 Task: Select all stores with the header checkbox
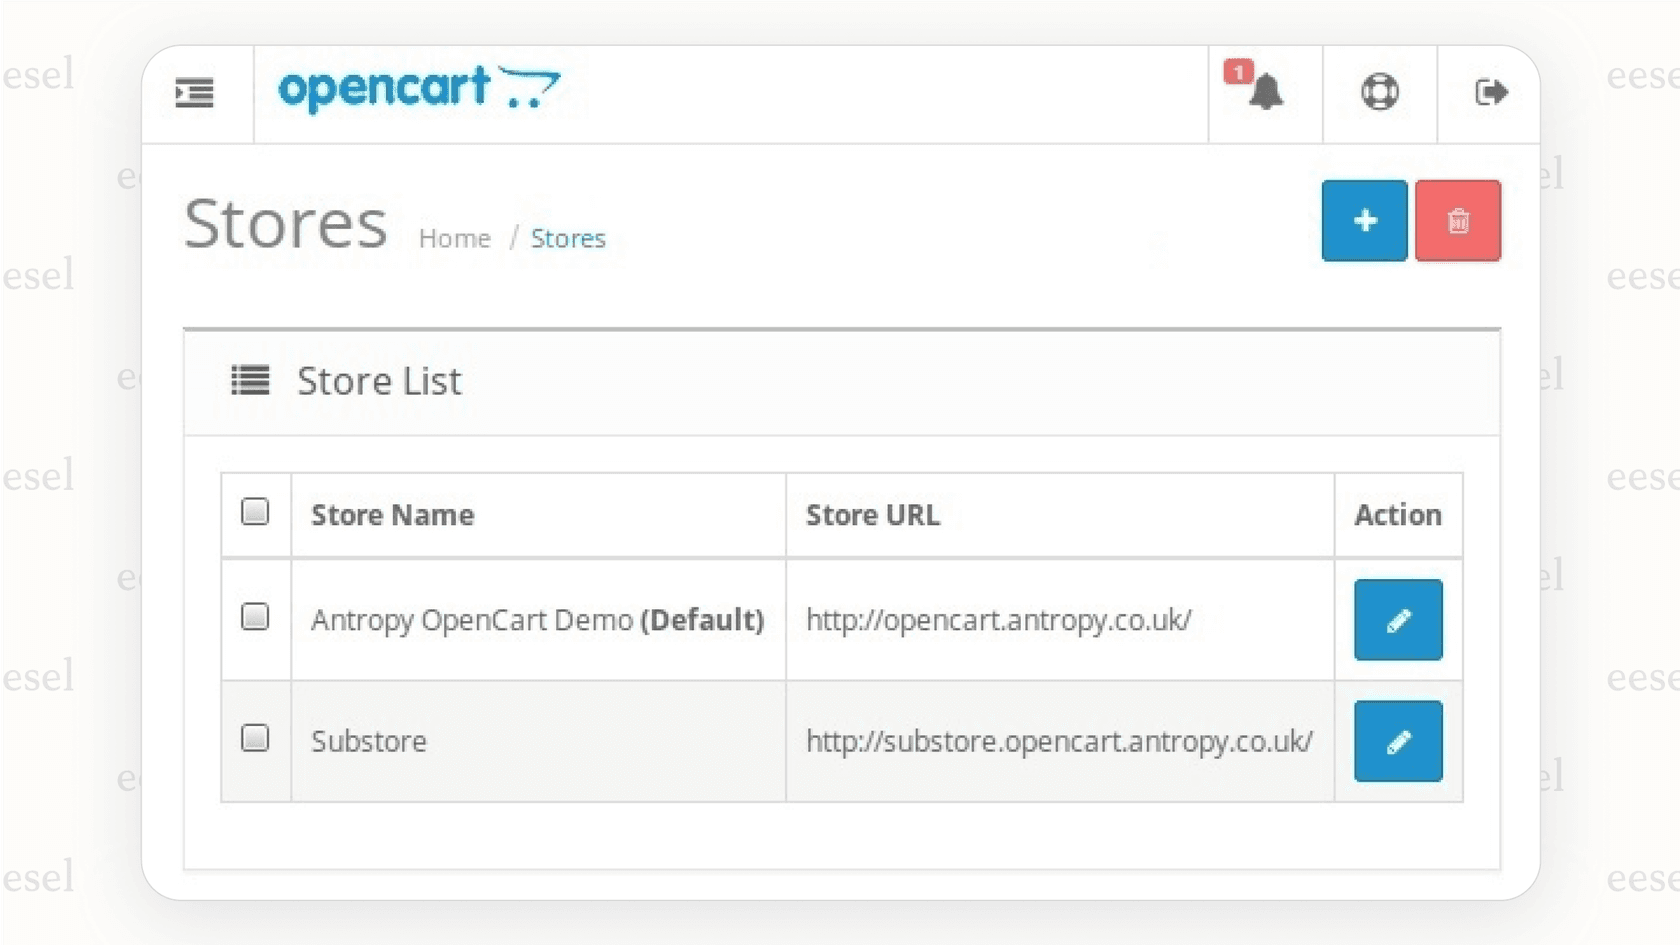255,511
